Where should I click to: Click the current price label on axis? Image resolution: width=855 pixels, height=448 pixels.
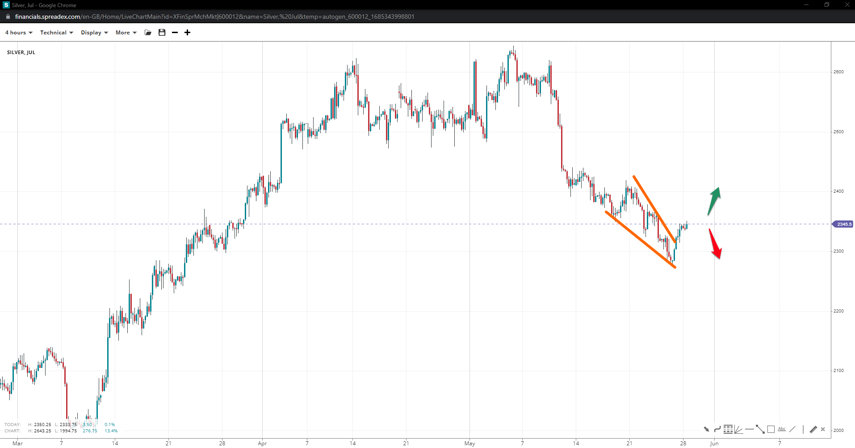[x=843, y=224]
